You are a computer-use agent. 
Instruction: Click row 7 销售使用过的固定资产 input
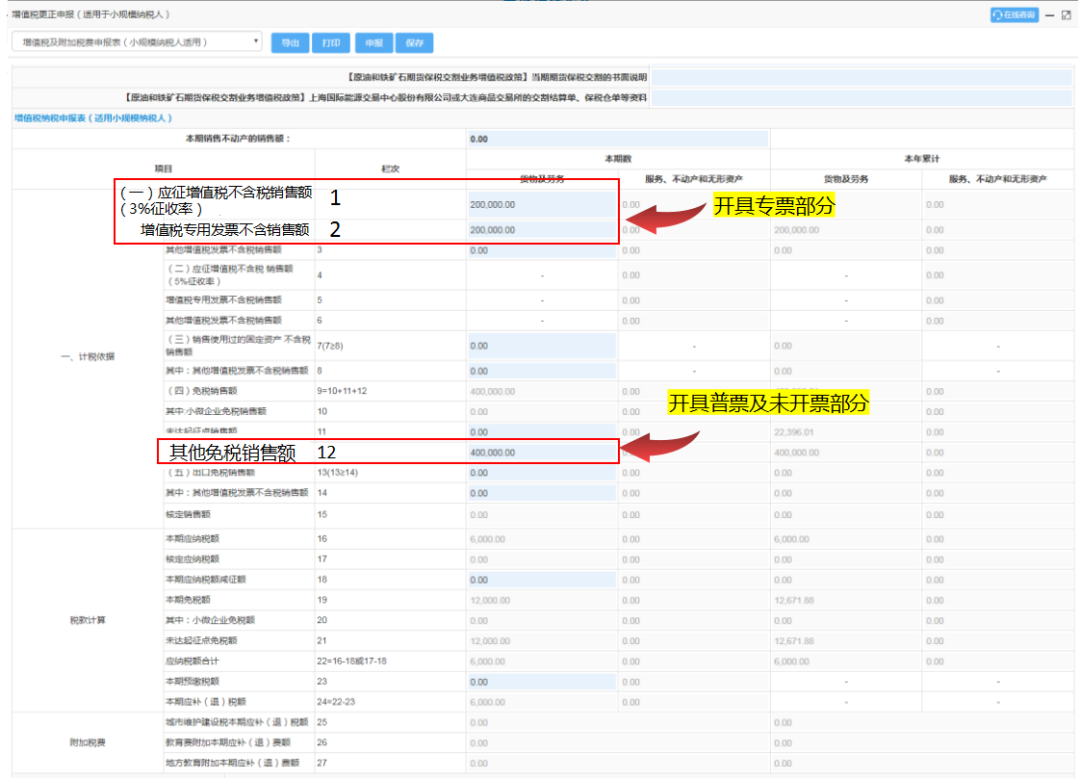coord(541,345)
